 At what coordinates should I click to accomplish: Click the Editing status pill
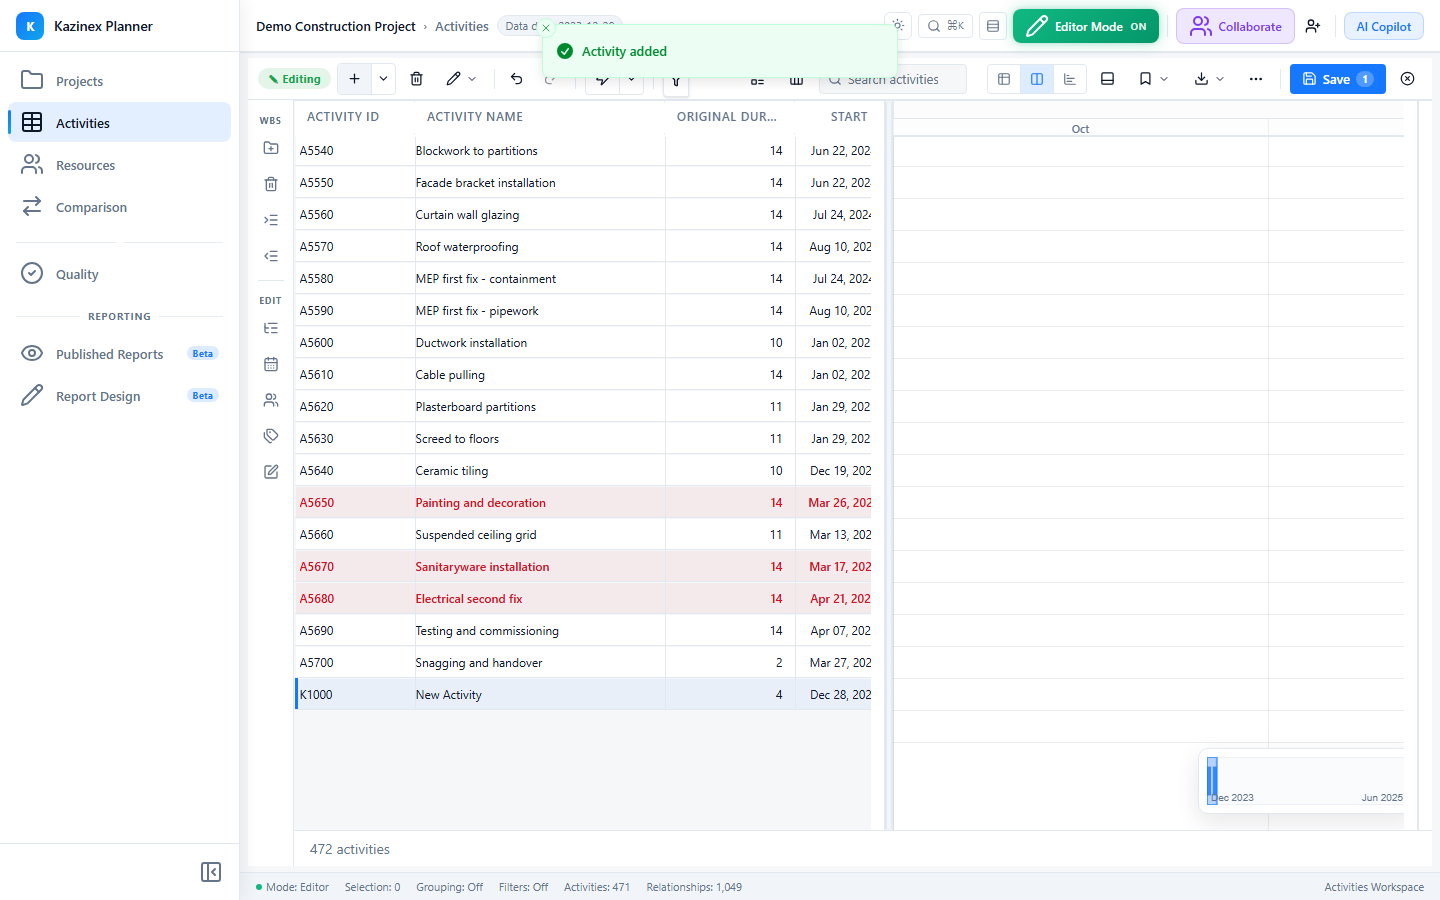point(295,79)
